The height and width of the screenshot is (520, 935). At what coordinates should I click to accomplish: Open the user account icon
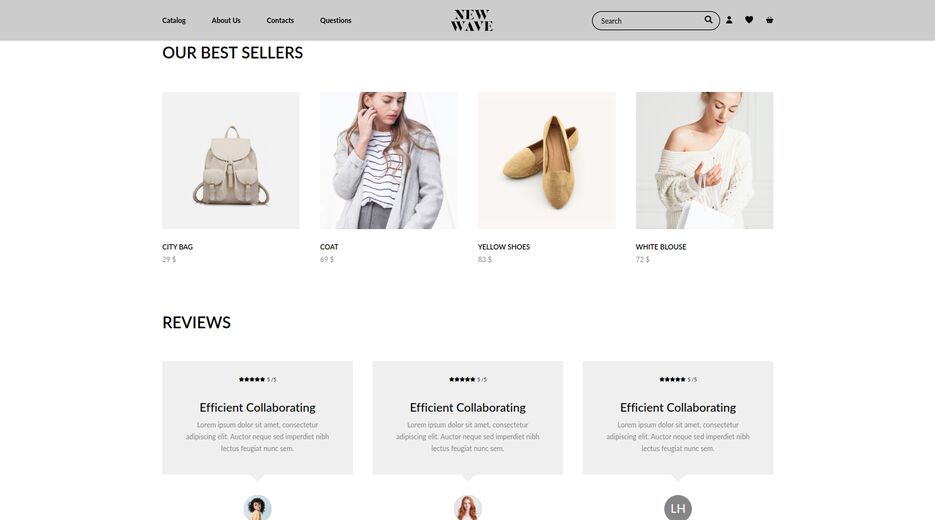click(x=729, y=20)
